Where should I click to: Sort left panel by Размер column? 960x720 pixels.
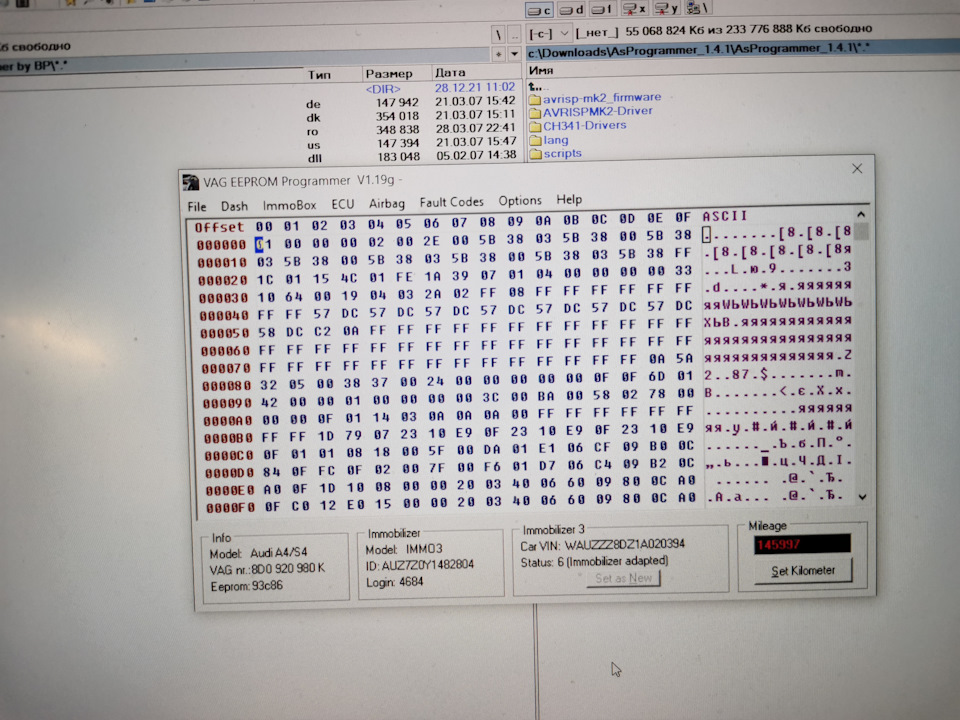[x=389, y=73]
